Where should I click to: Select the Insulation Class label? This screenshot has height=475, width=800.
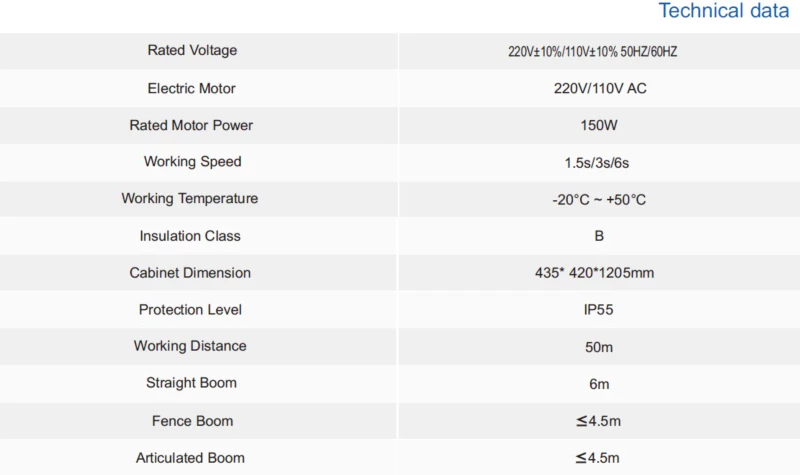coord(190,236)
